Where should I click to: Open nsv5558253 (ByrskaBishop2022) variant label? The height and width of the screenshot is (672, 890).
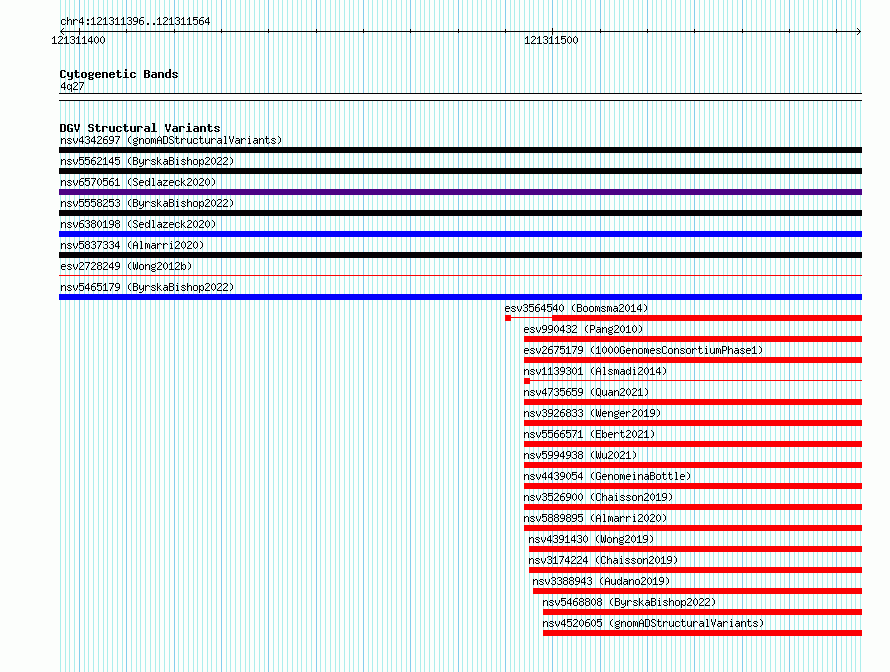147,203
